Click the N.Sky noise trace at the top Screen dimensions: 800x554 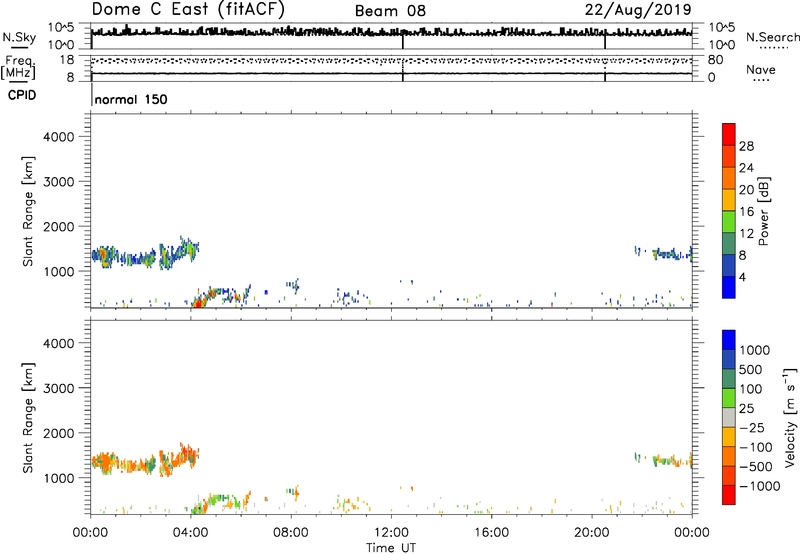(x=391, y=32)
